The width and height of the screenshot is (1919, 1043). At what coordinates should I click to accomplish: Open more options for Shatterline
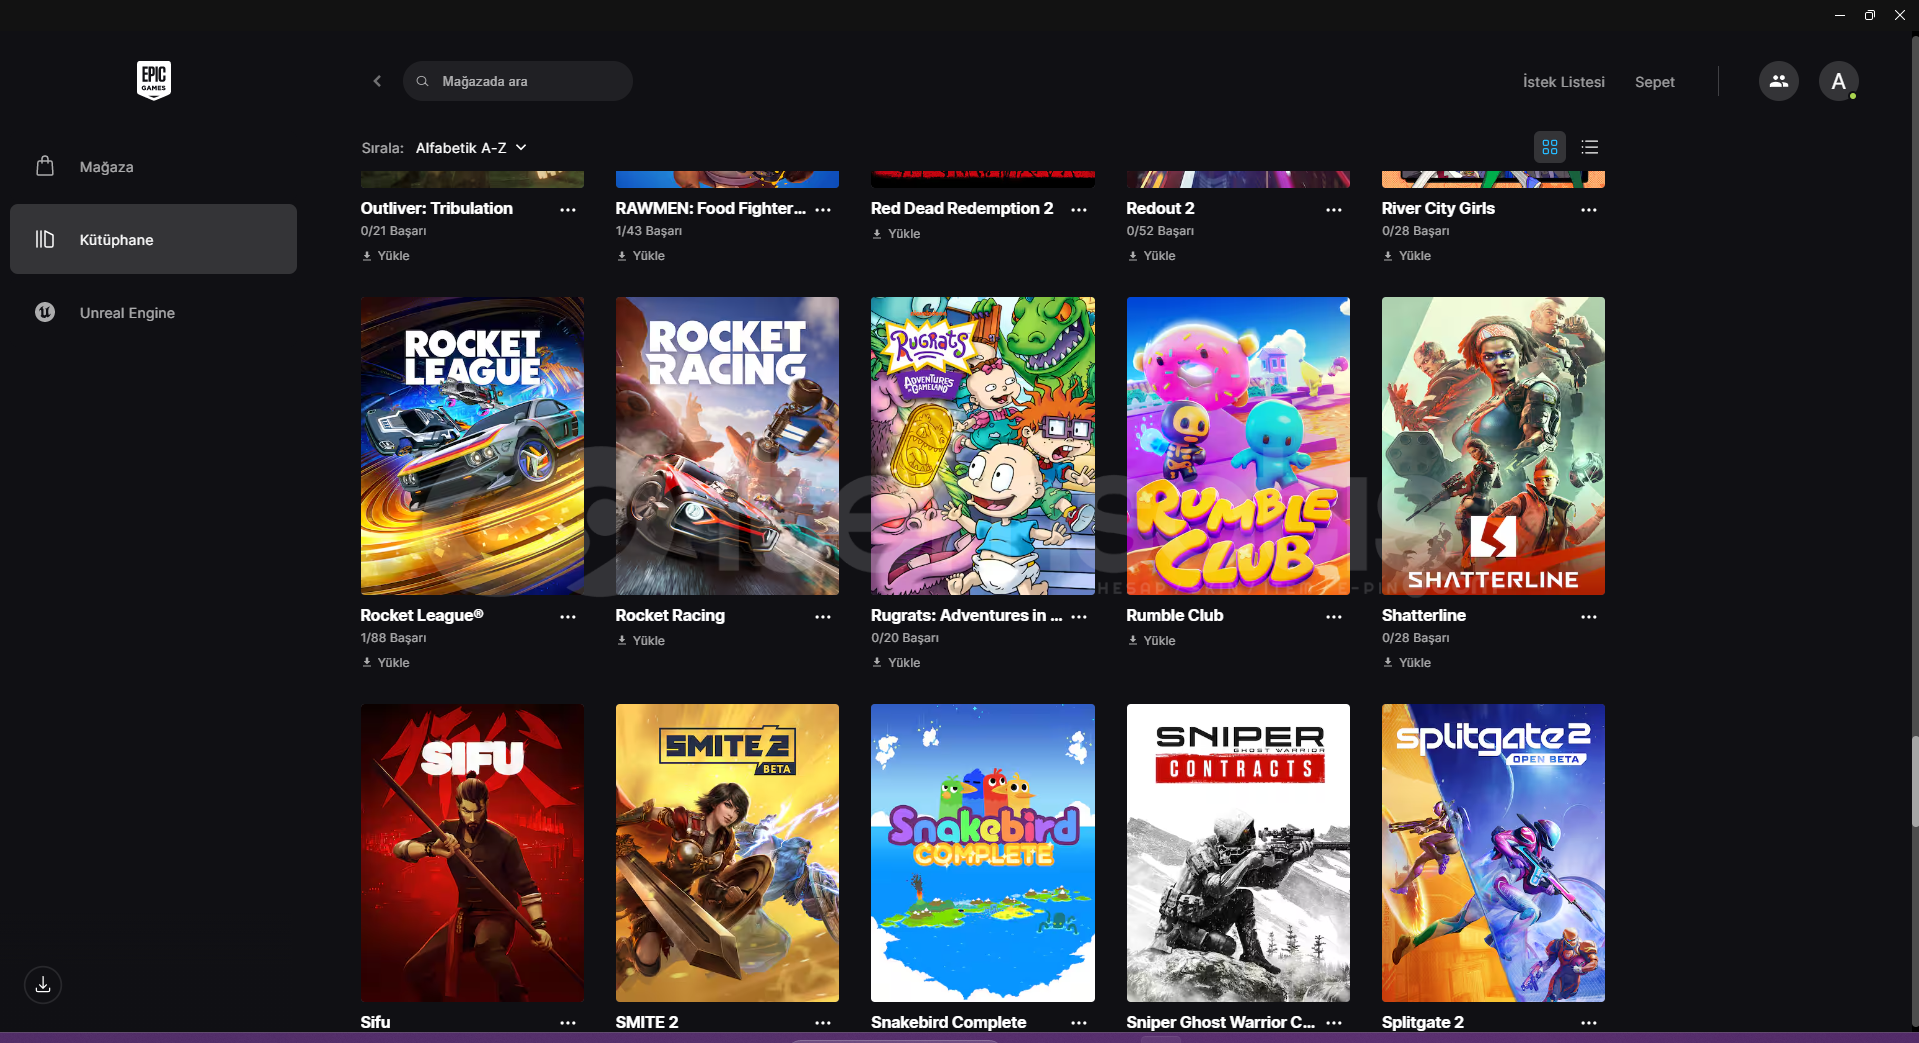click(1589, 617)
